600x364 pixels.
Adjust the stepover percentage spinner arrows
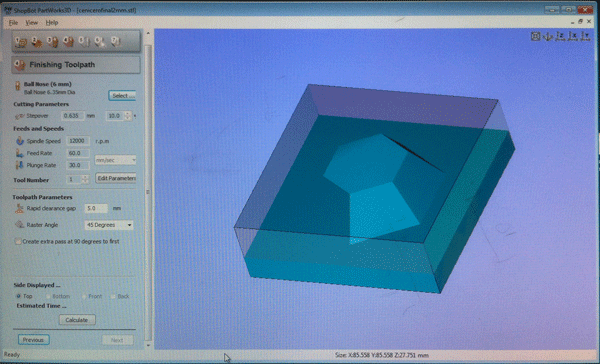click(x=128, y=116)
